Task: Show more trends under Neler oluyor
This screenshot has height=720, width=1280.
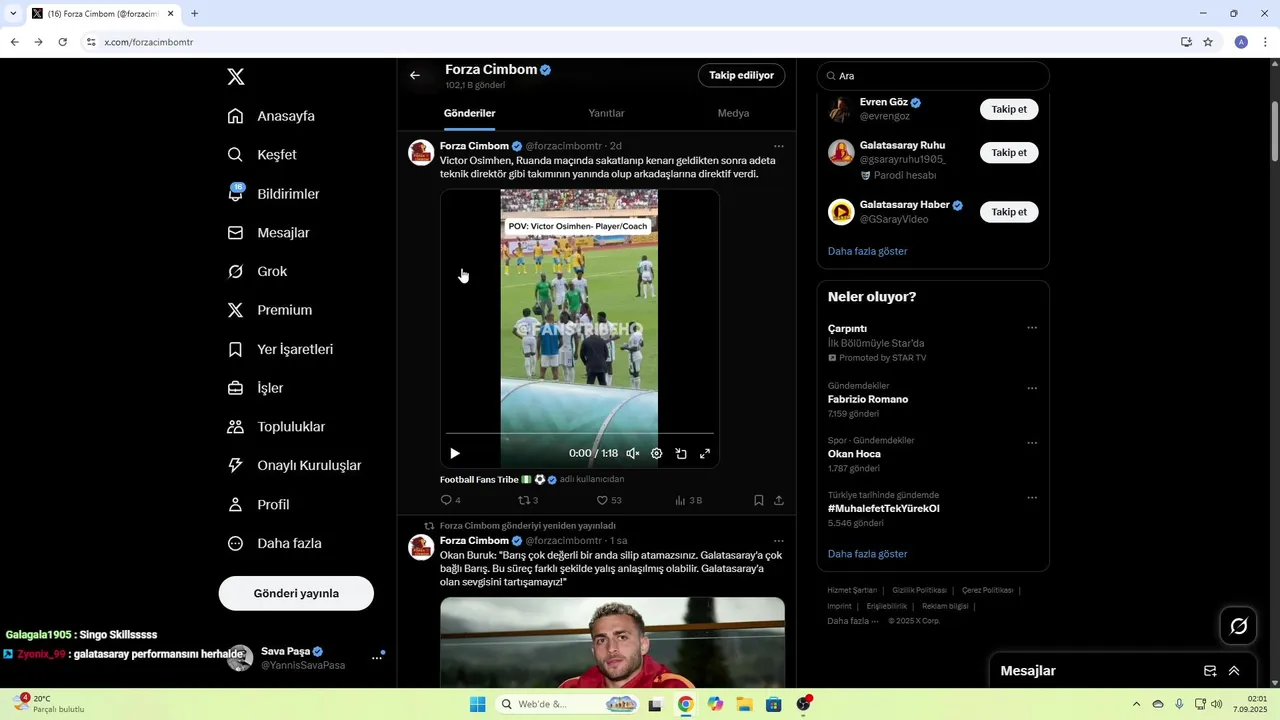Action: click(x=867, y=554)
